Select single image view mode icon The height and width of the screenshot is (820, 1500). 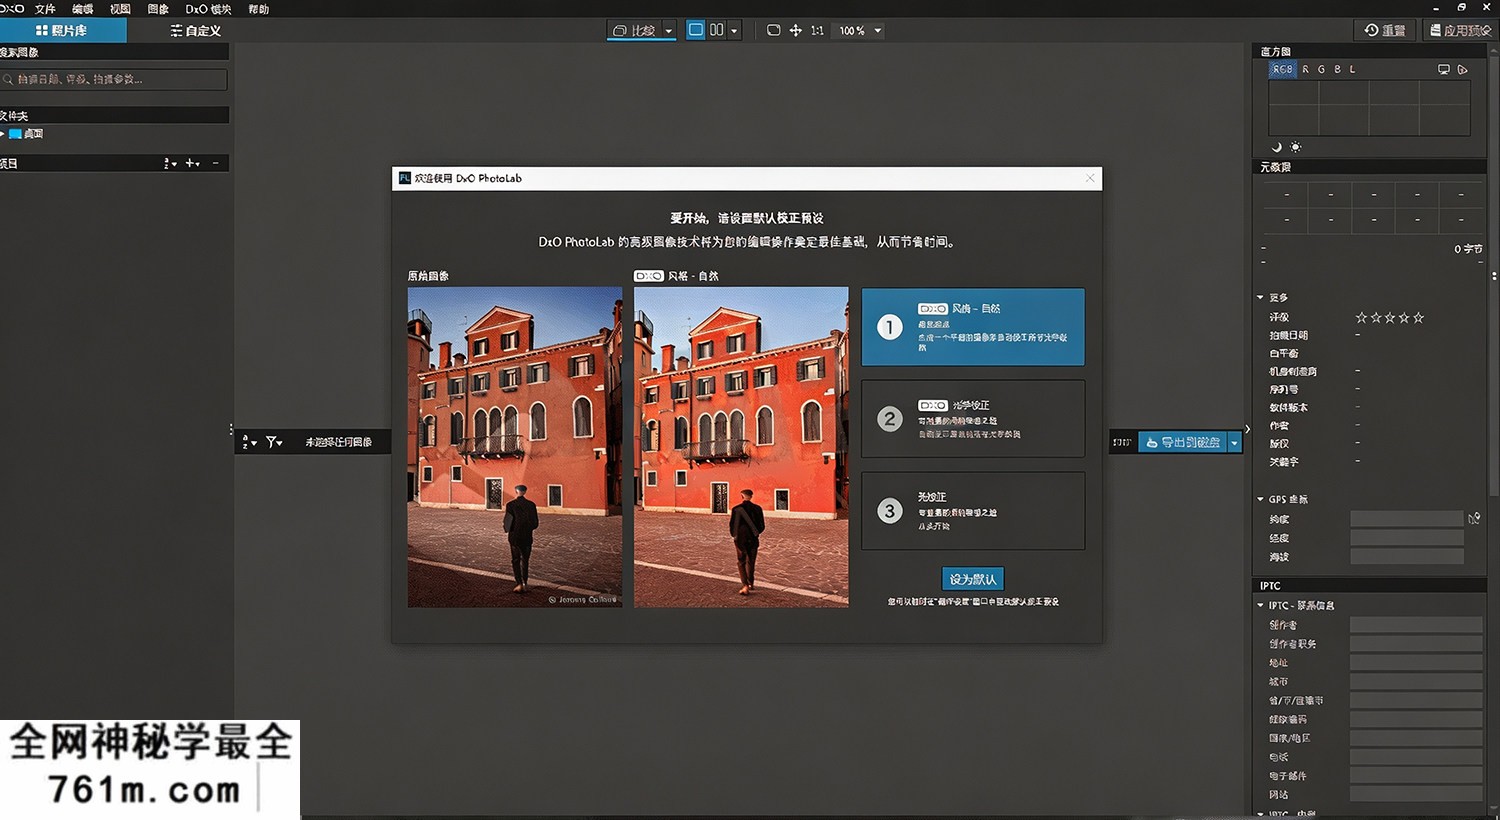pos(696,30)
